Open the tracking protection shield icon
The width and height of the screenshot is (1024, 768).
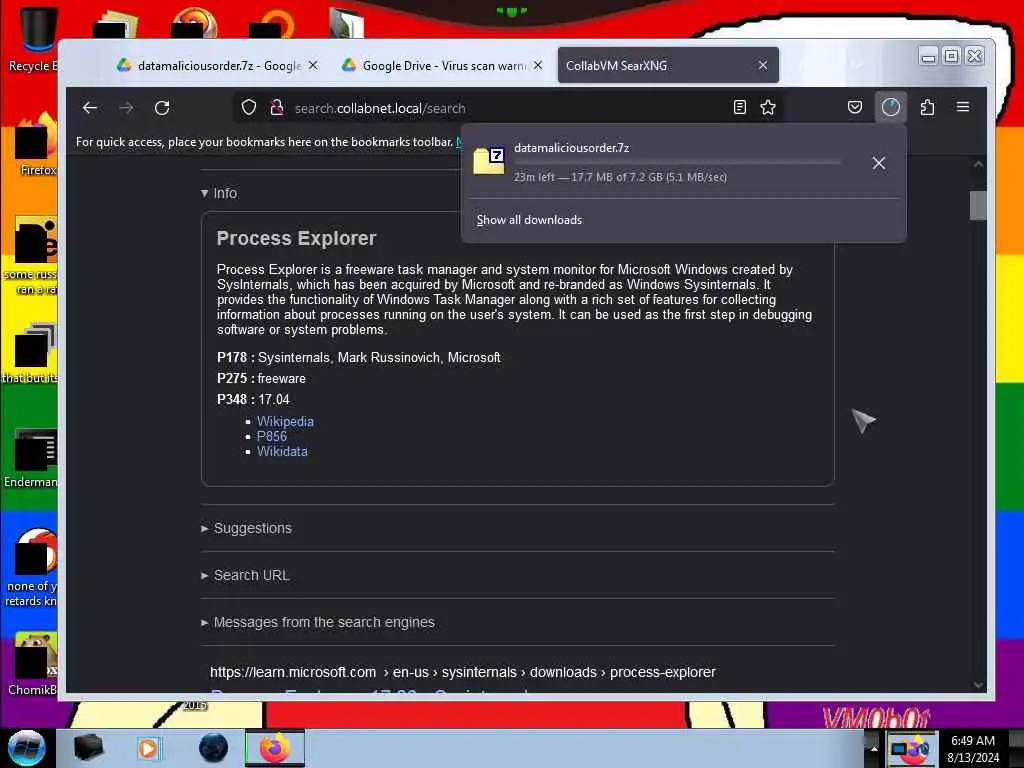(x=249, y=108)
